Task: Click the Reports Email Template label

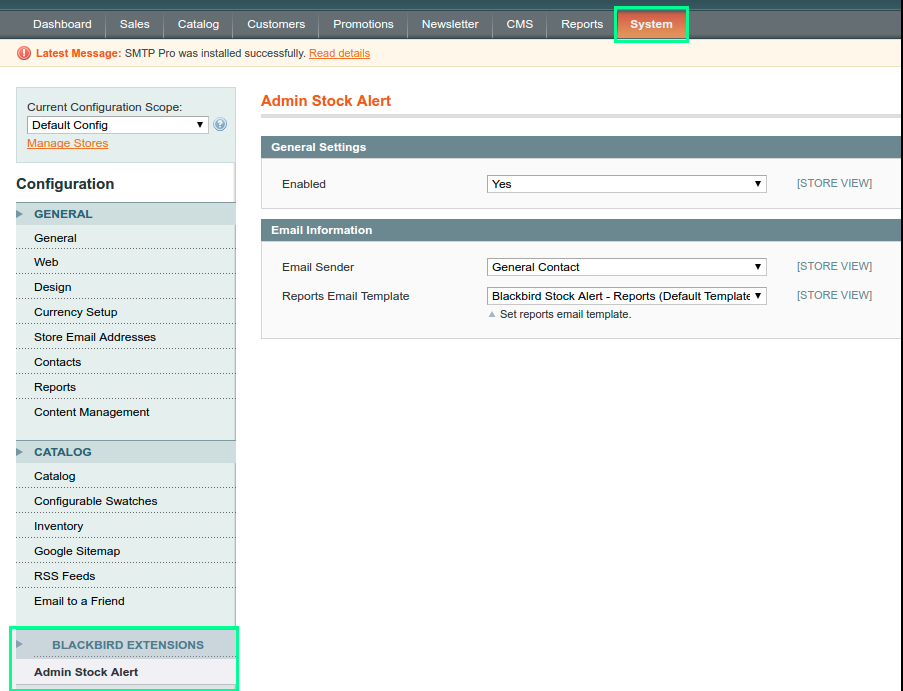Action: tap(346, 296)
